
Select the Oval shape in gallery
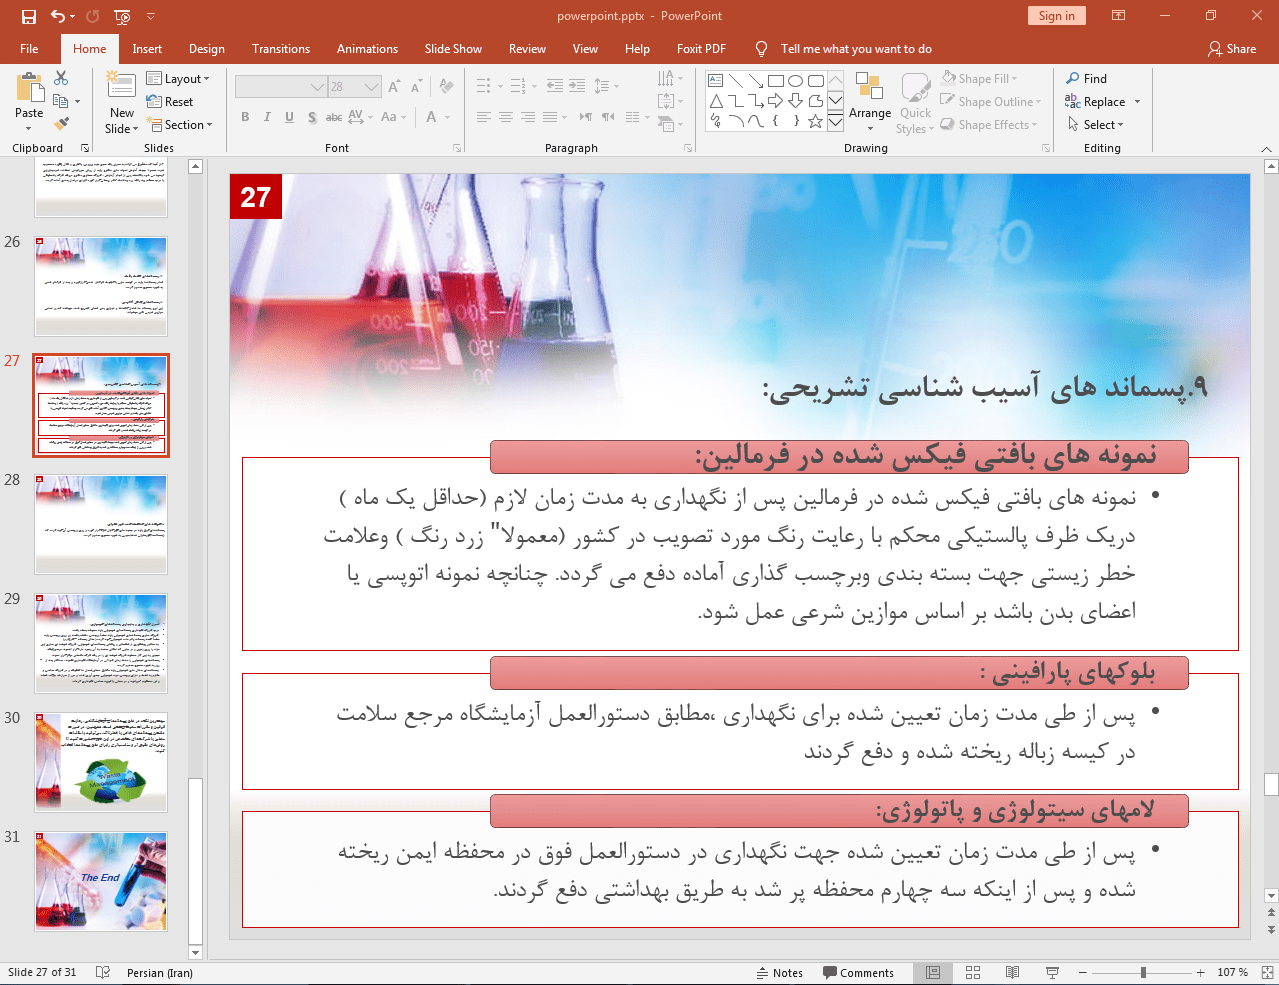[x=796, y=81]
